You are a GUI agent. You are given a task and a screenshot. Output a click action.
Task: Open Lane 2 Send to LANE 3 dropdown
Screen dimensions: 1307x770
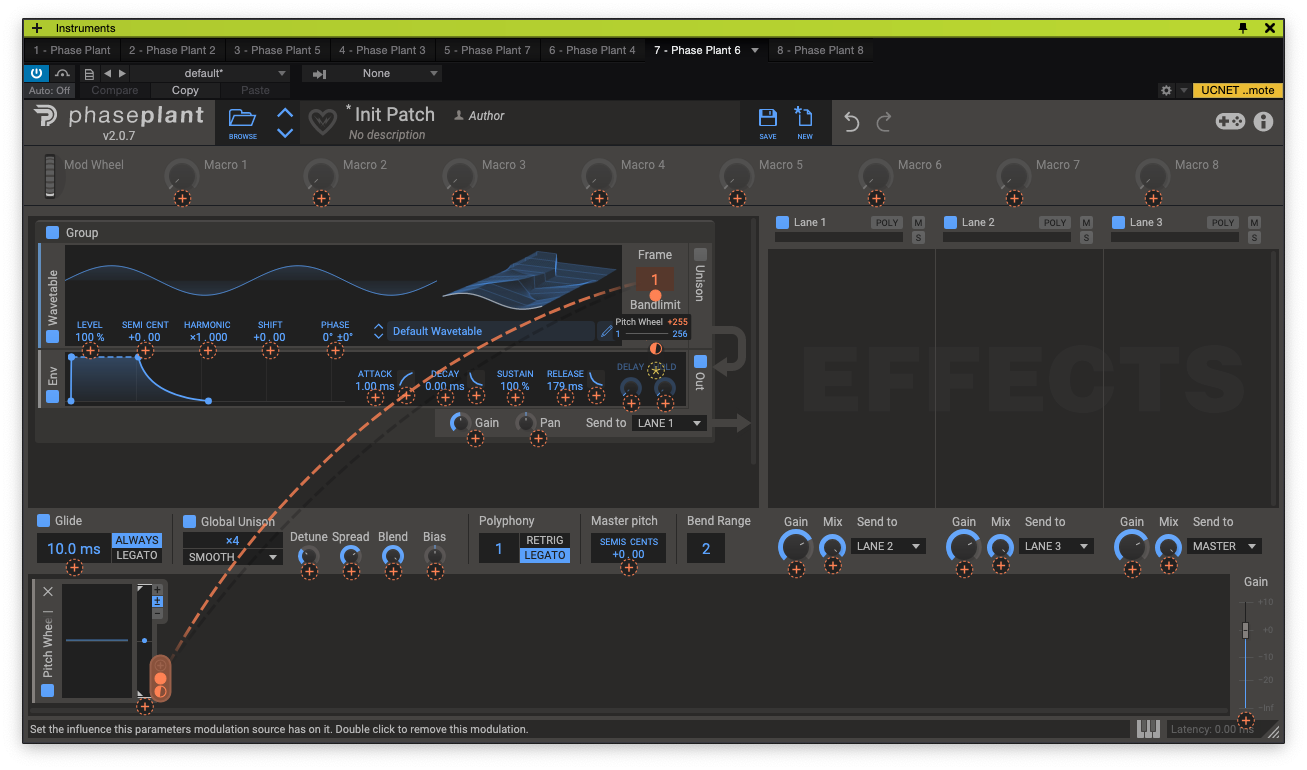coord(1056,546)
